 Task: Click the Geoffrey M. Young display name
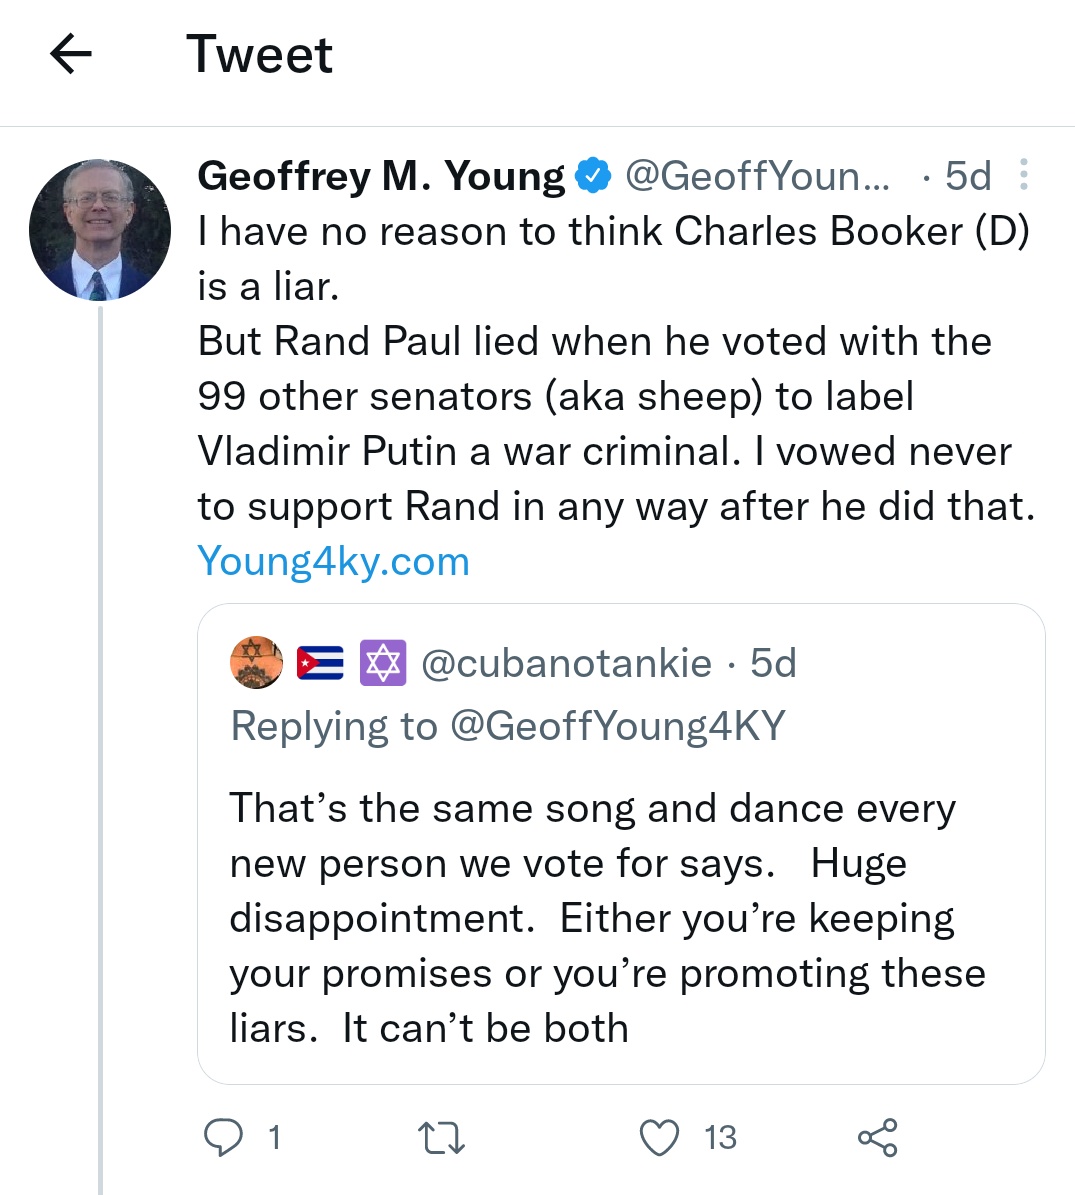(381, 176)
